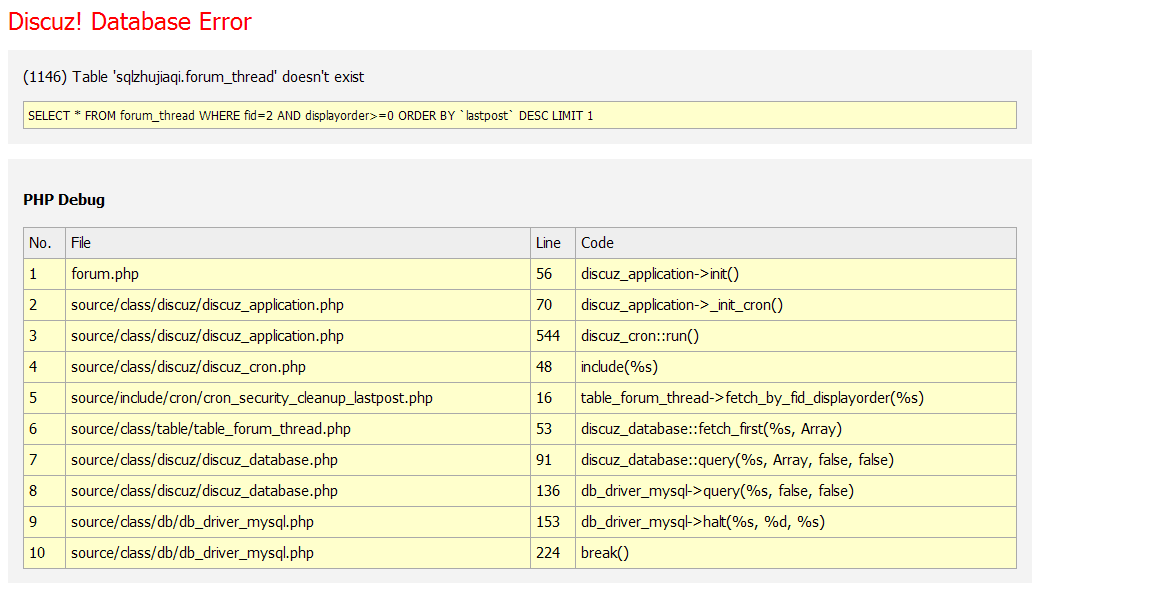Select the error message about forum_thread table
The width and height of the screenshot is (1164, 591).
pyautogui.click(x=194, y=77)
